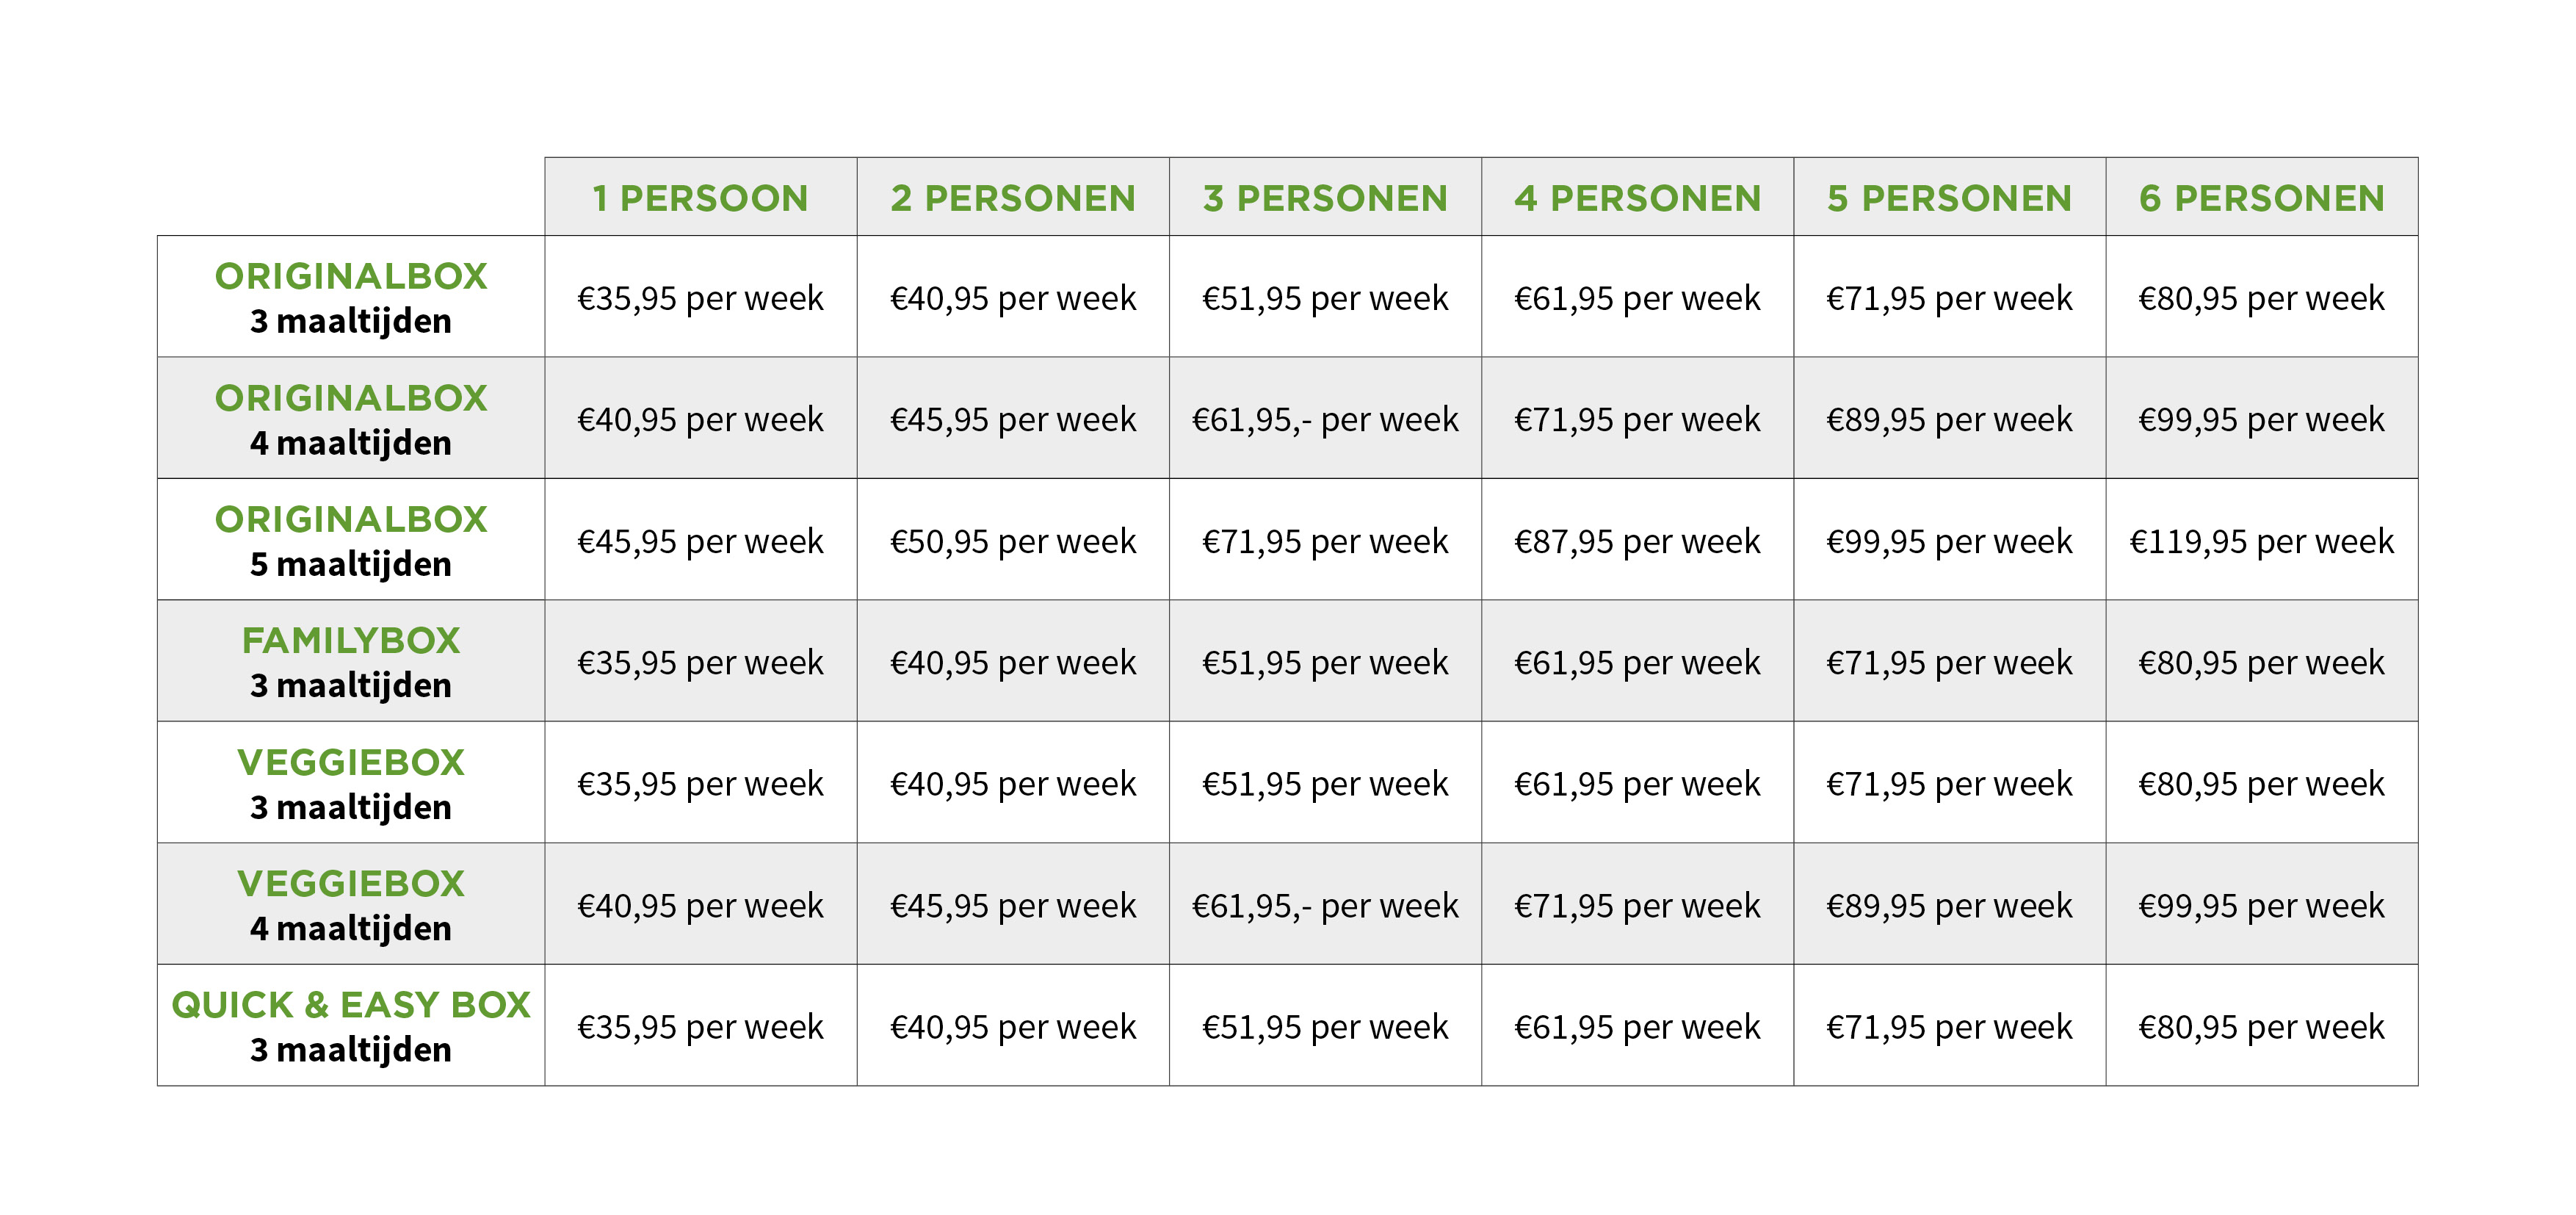Image resolution: width=2576 pixels, height=1215 pixels.
Task: Select the 4 PERSONEN column header
Action: [x=1637, y=197]
